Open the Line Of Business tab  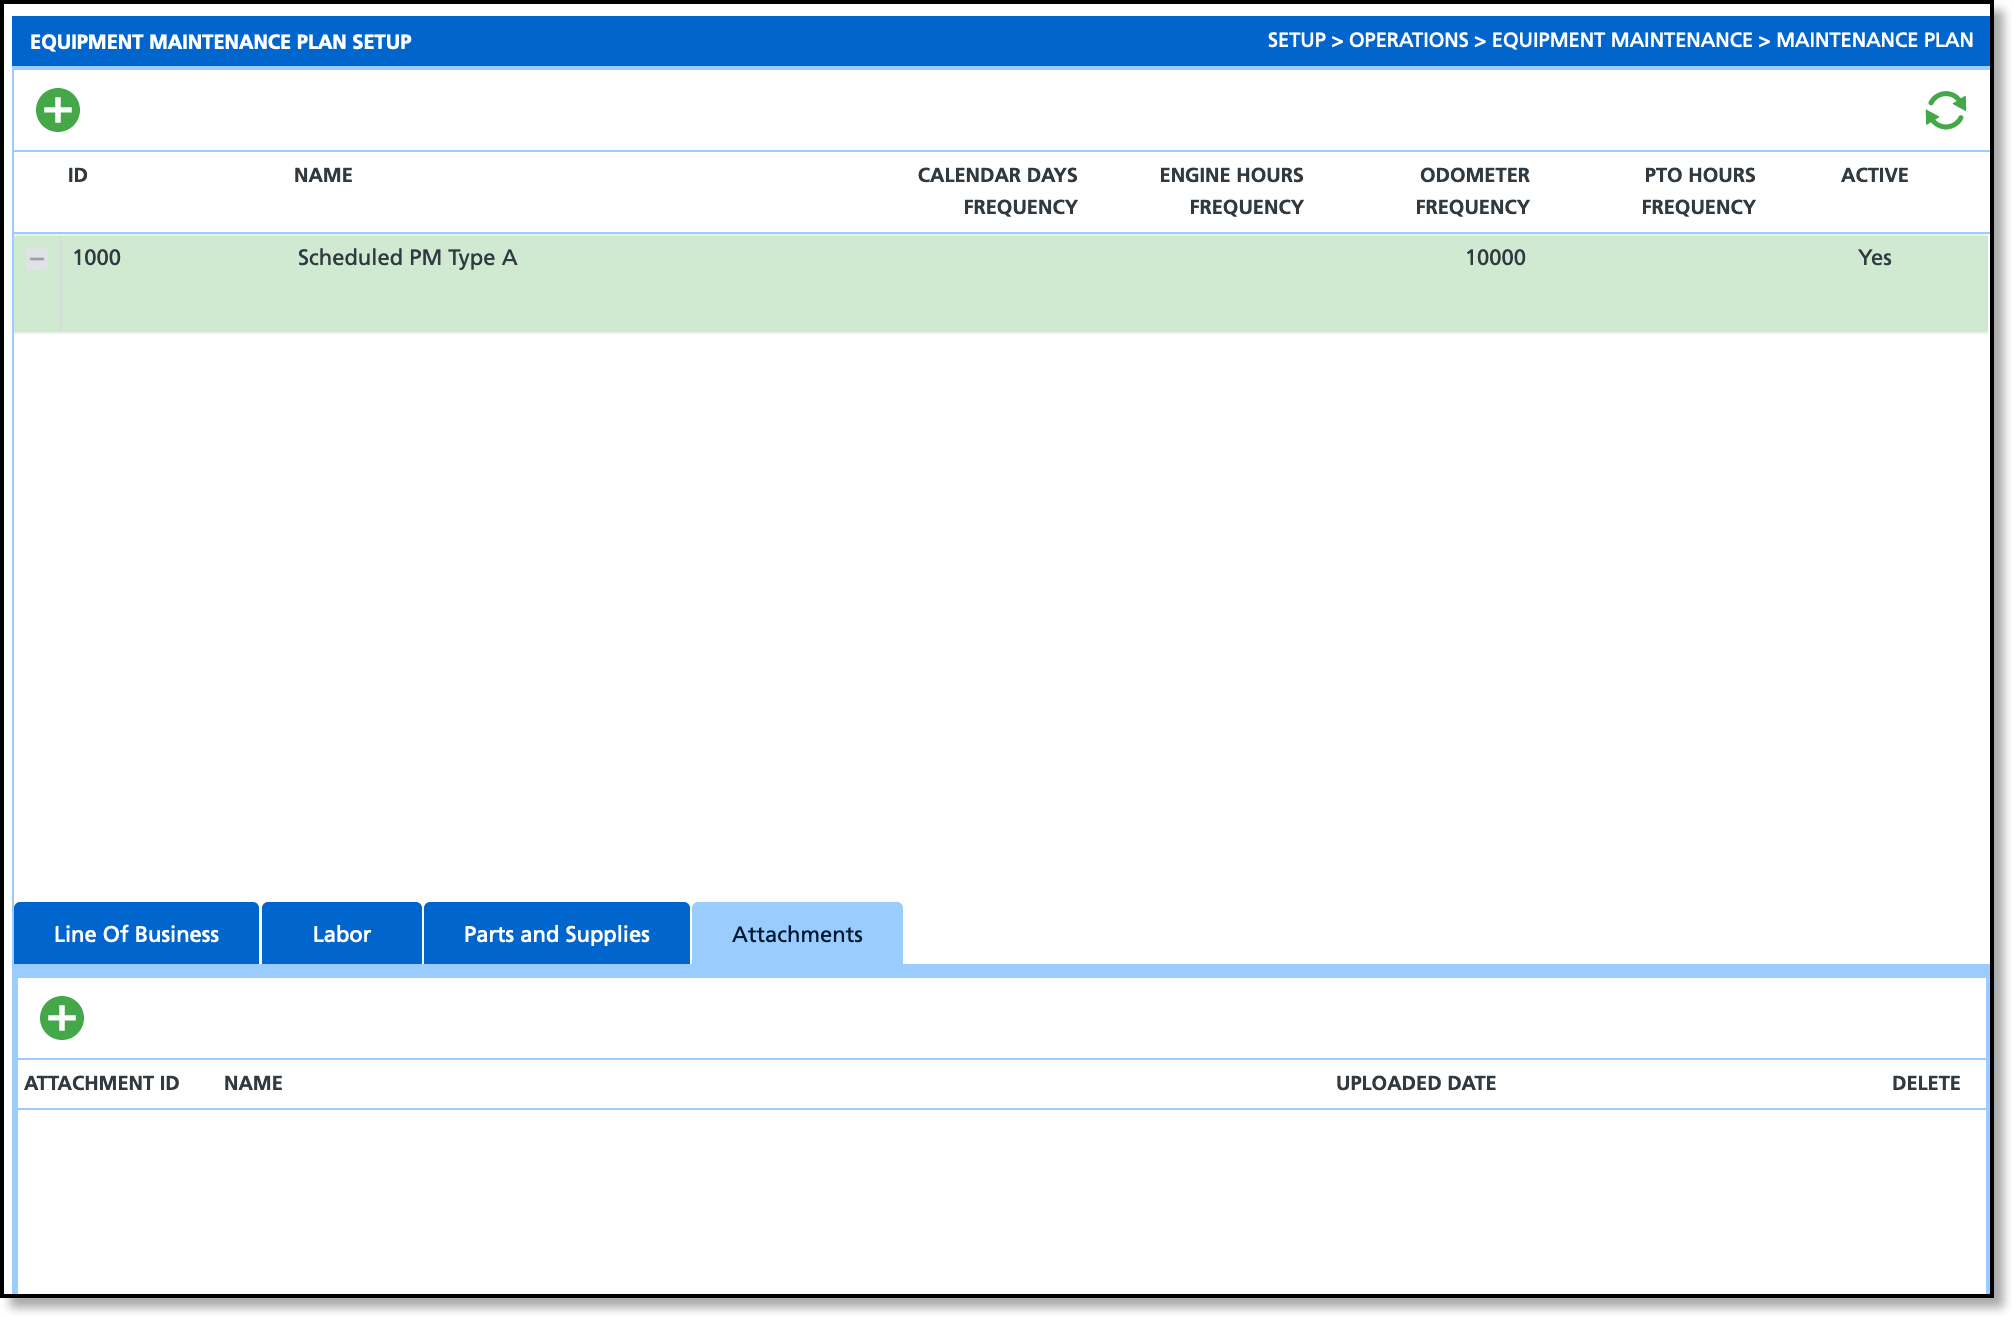click(x=136, y=934)
